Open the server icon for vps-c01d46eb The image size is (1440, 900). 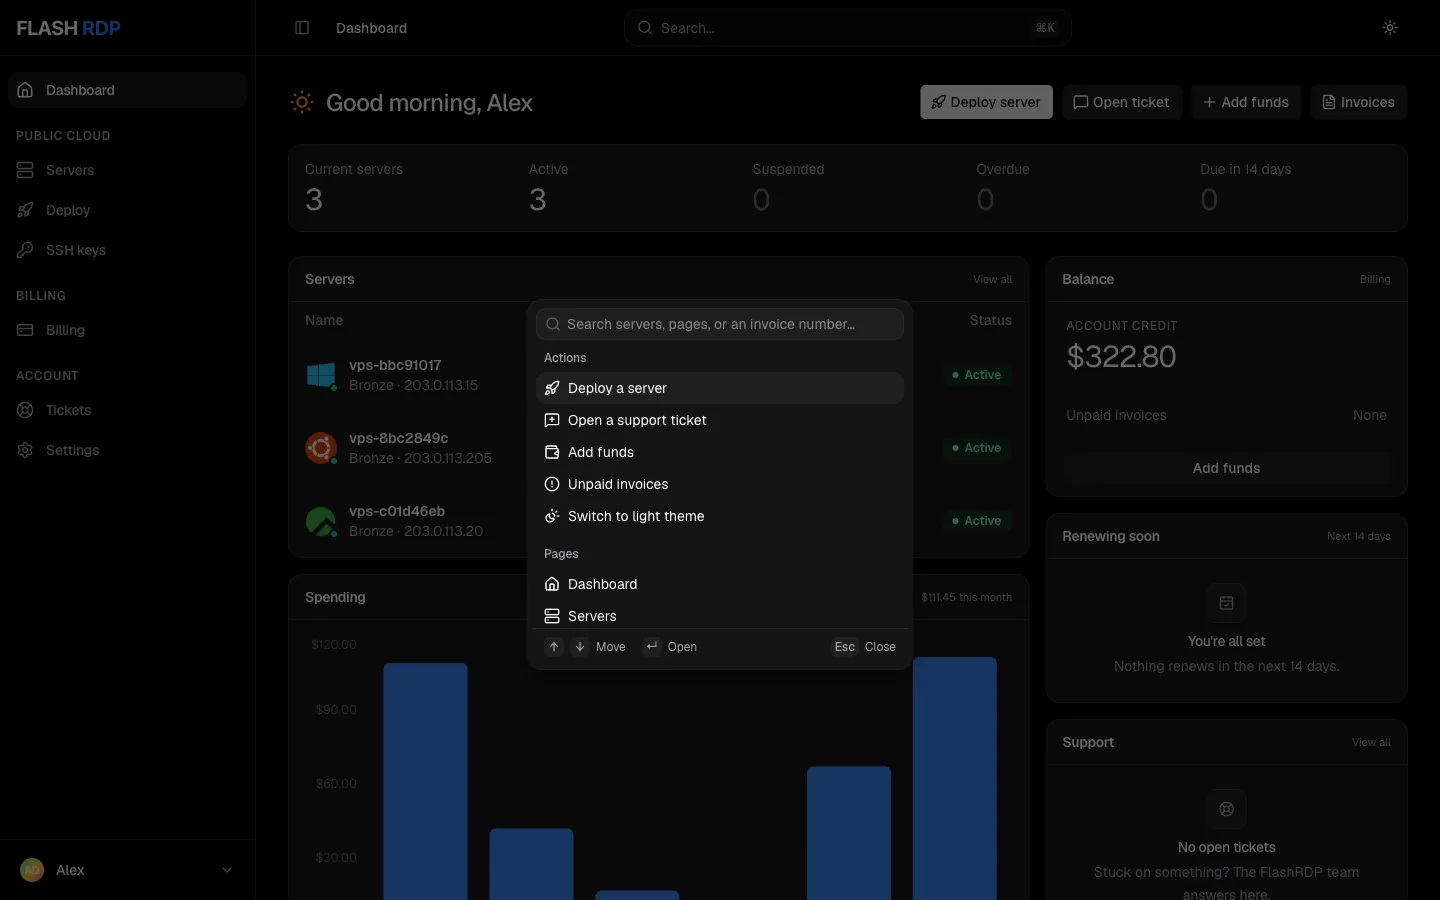click(x=321, y=521)
